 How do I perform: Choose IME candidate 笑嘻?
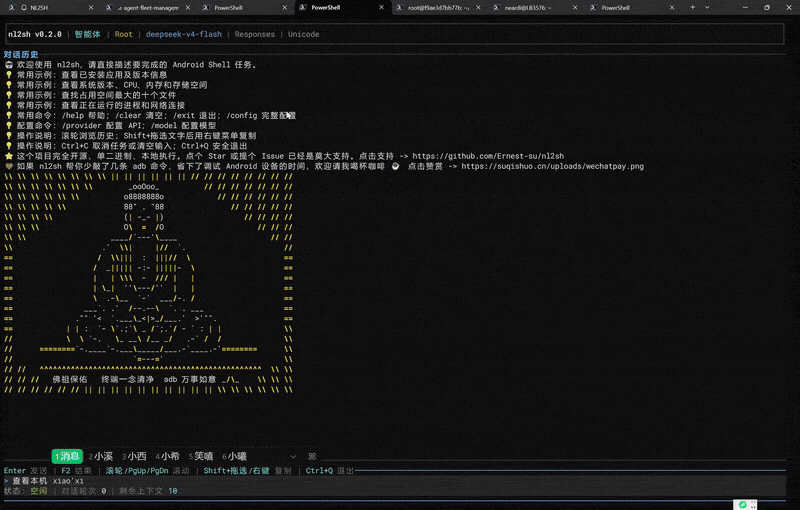[201, 456]
